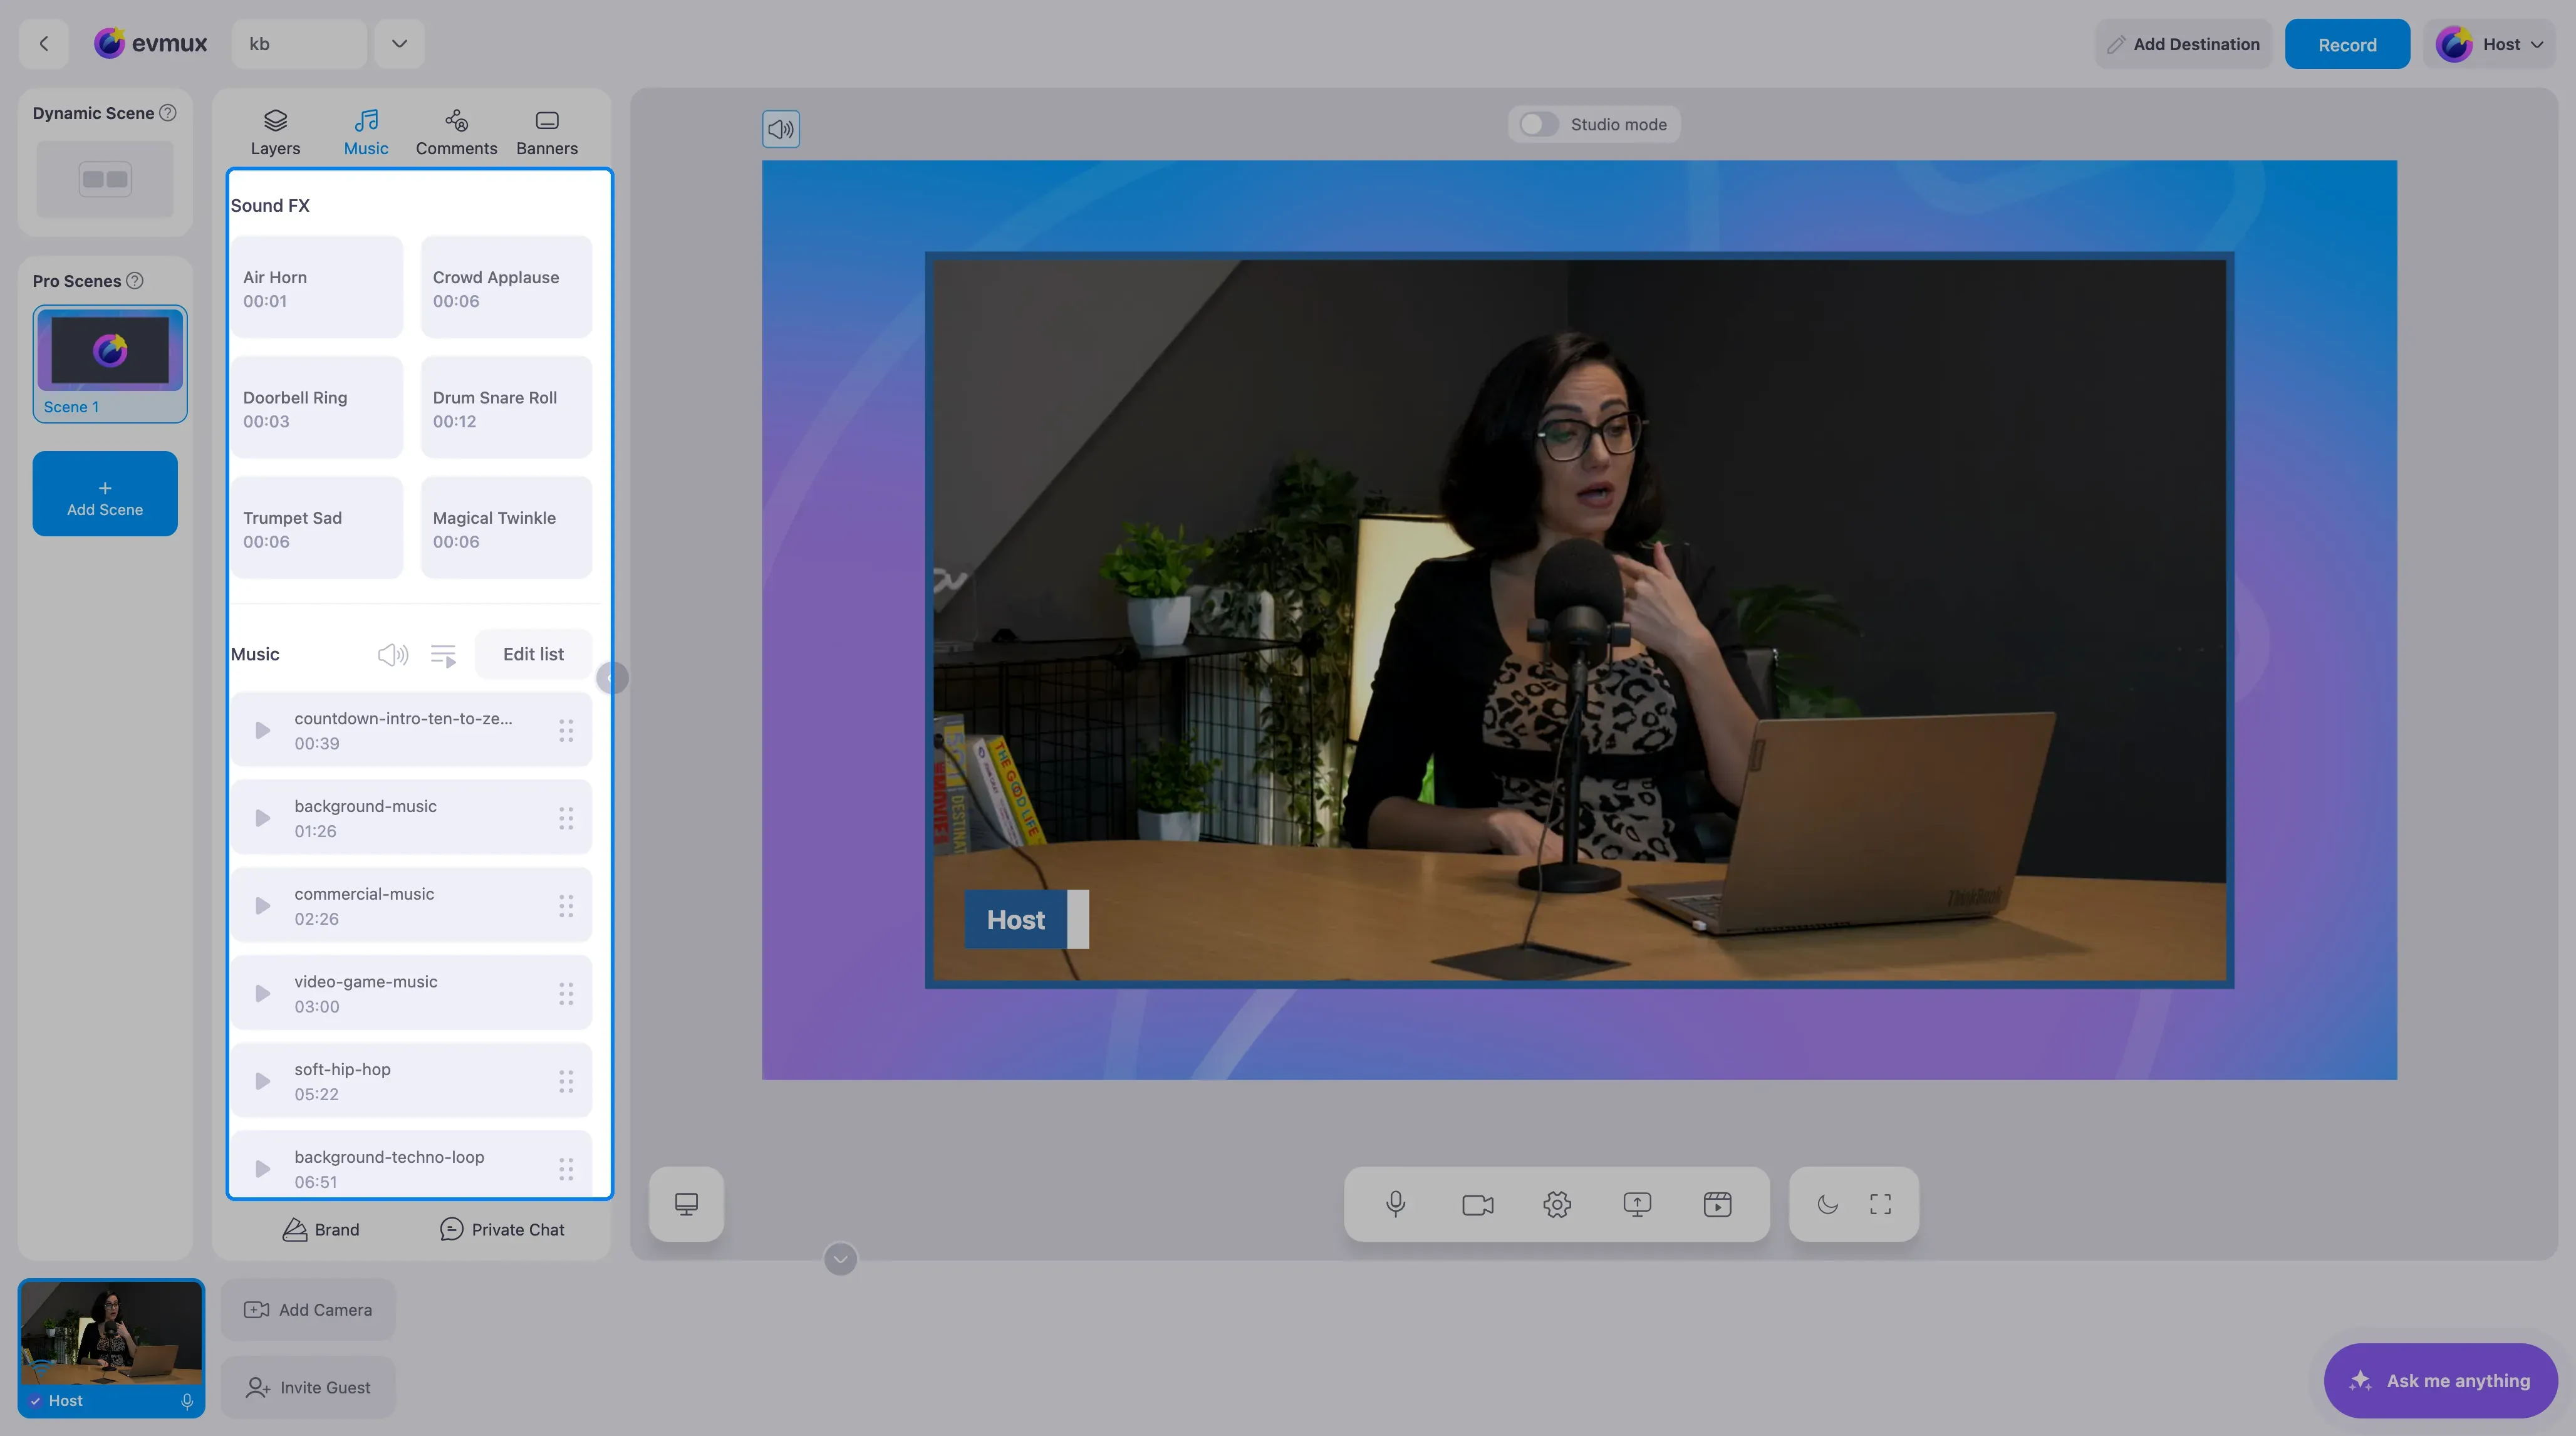Open the music playlist queue icon
2576x1436 pixels.
coord(443,655)
